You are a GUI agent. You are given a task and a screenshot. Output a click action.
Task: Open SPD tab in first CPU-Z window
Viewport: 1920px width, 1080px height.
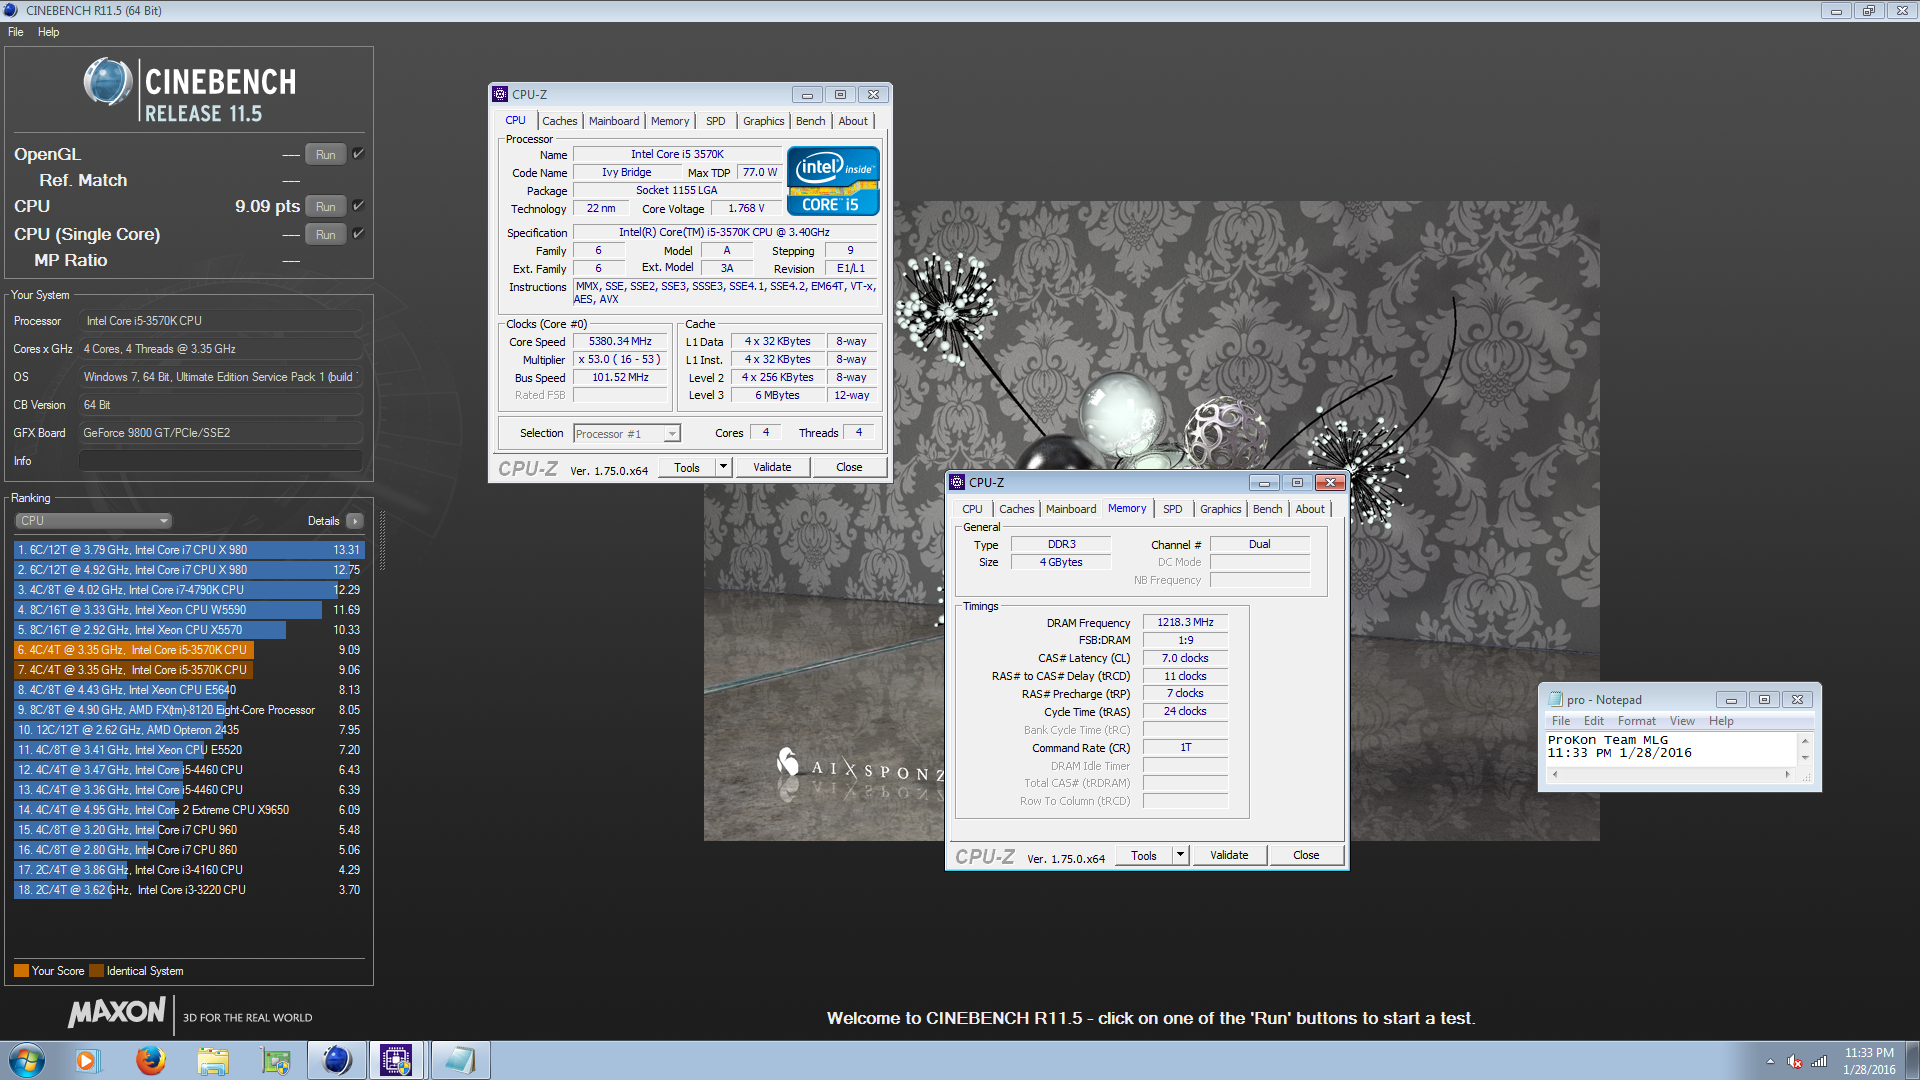(x=716, y=121)
